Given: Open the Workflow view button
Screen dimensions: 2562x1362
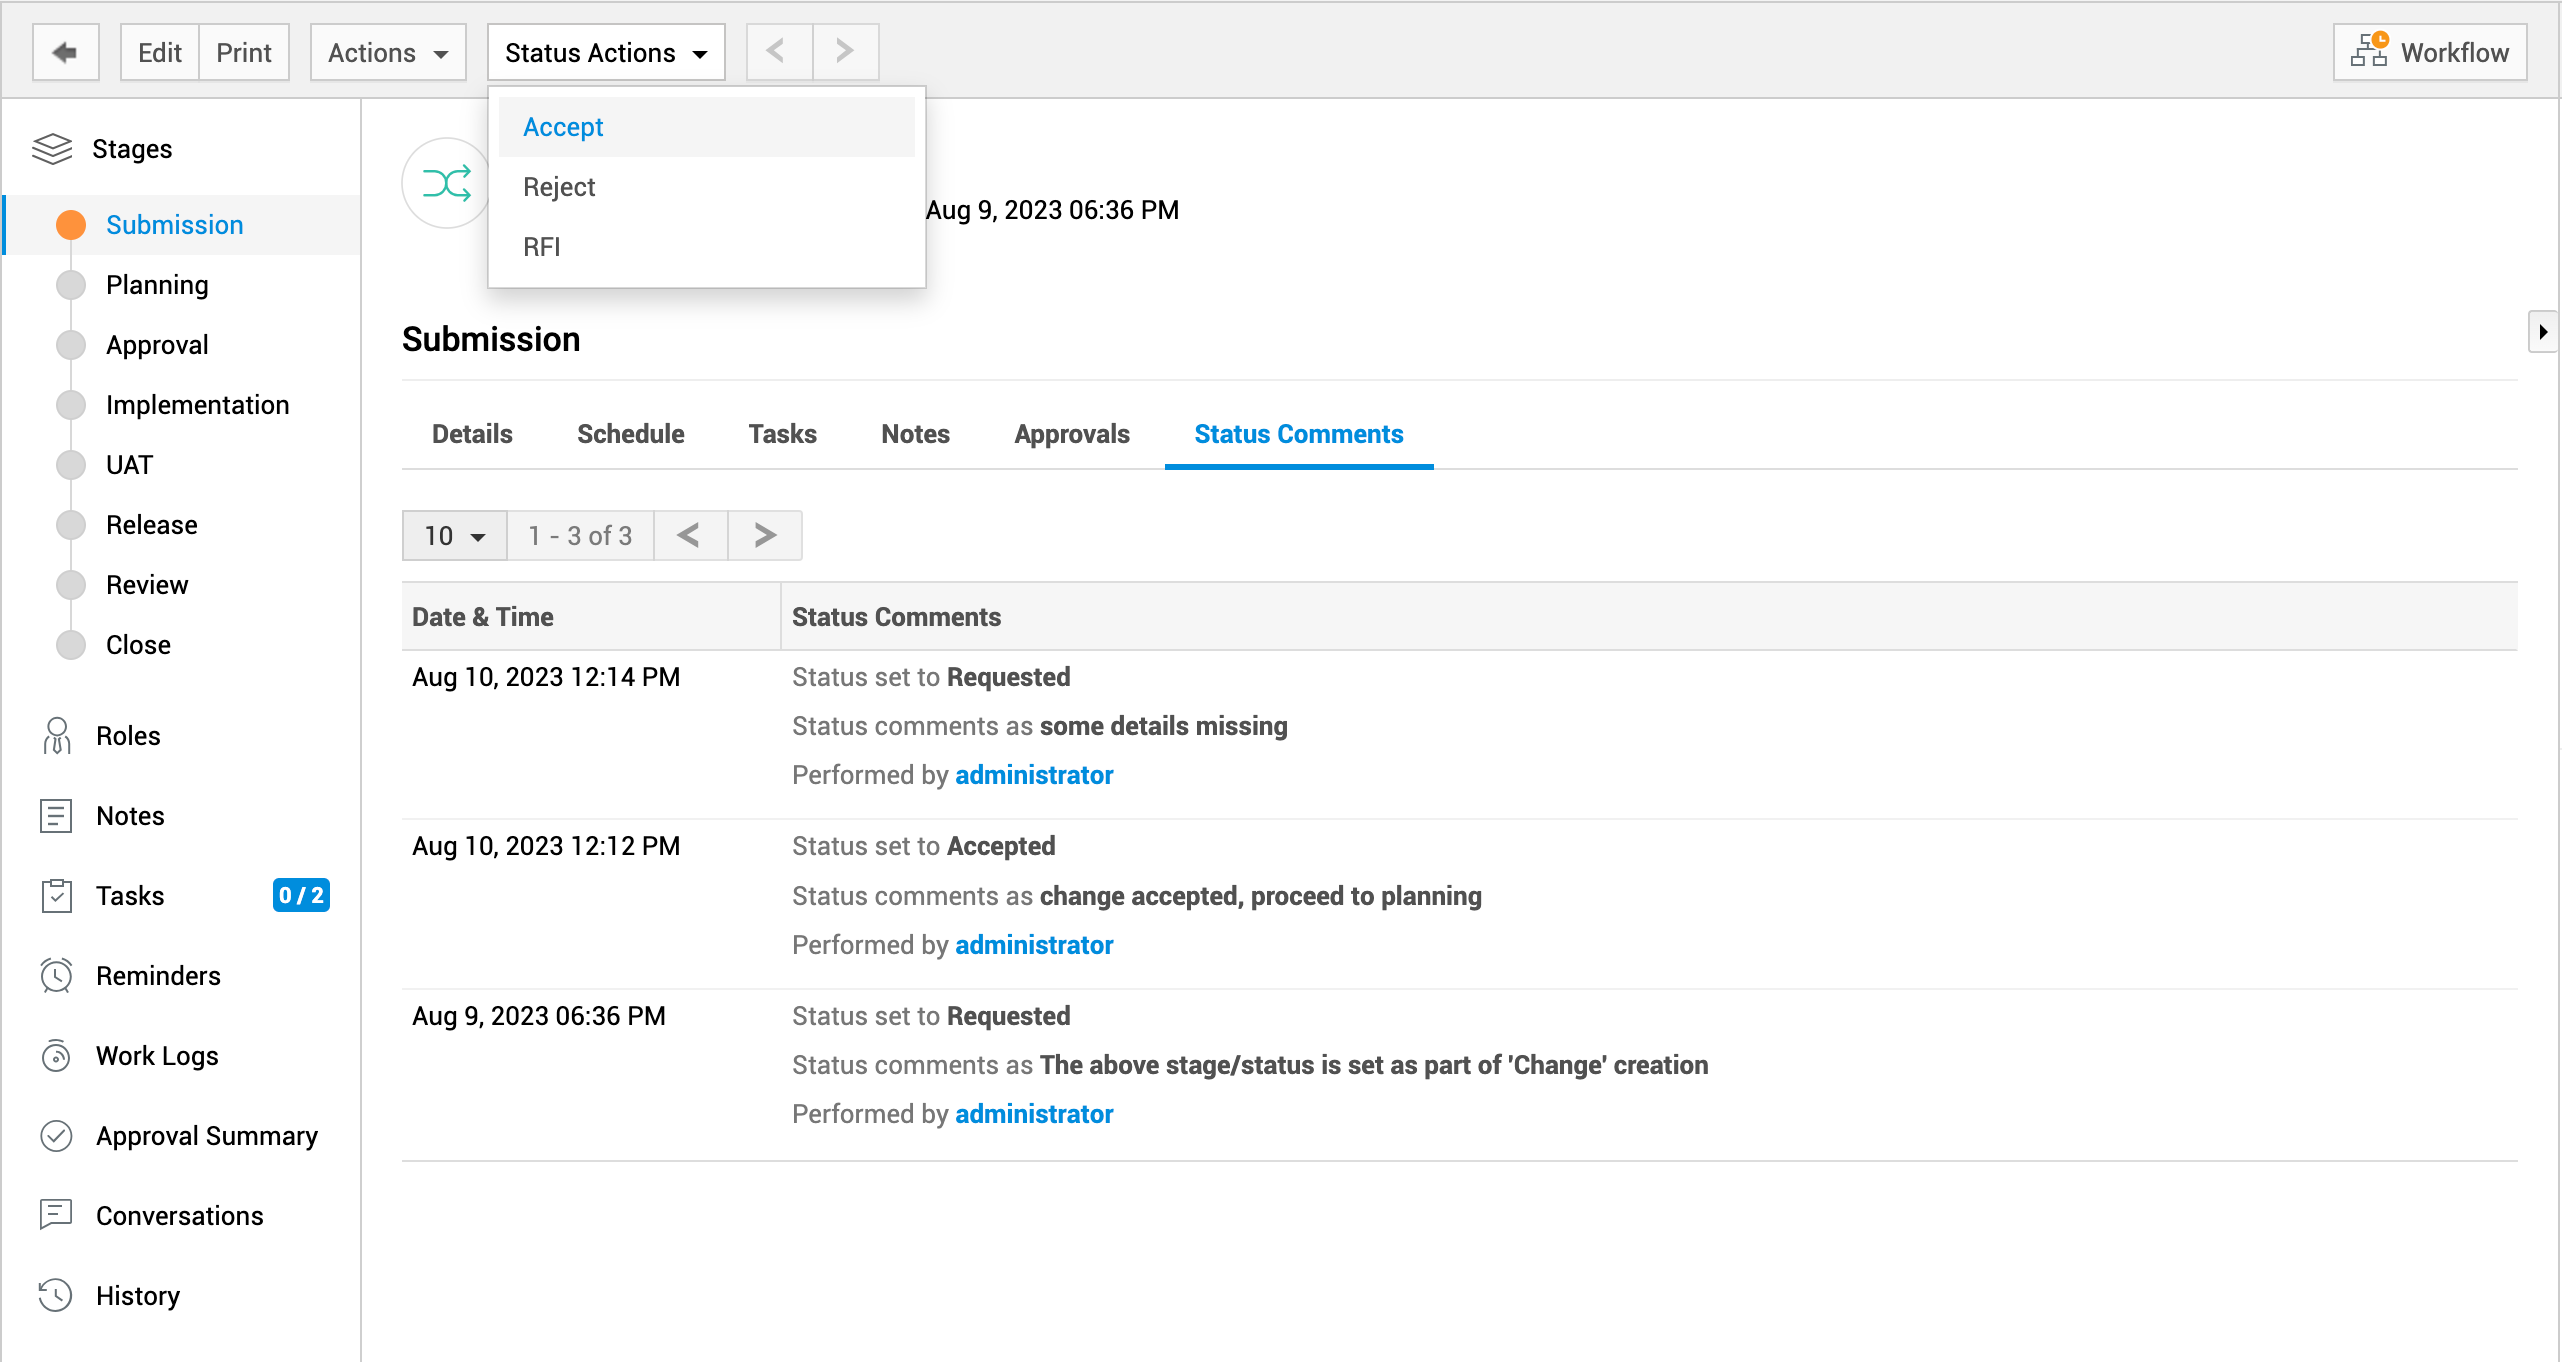Looking at the screenshot, I should pyautogui.click(x=2430, y=52).
